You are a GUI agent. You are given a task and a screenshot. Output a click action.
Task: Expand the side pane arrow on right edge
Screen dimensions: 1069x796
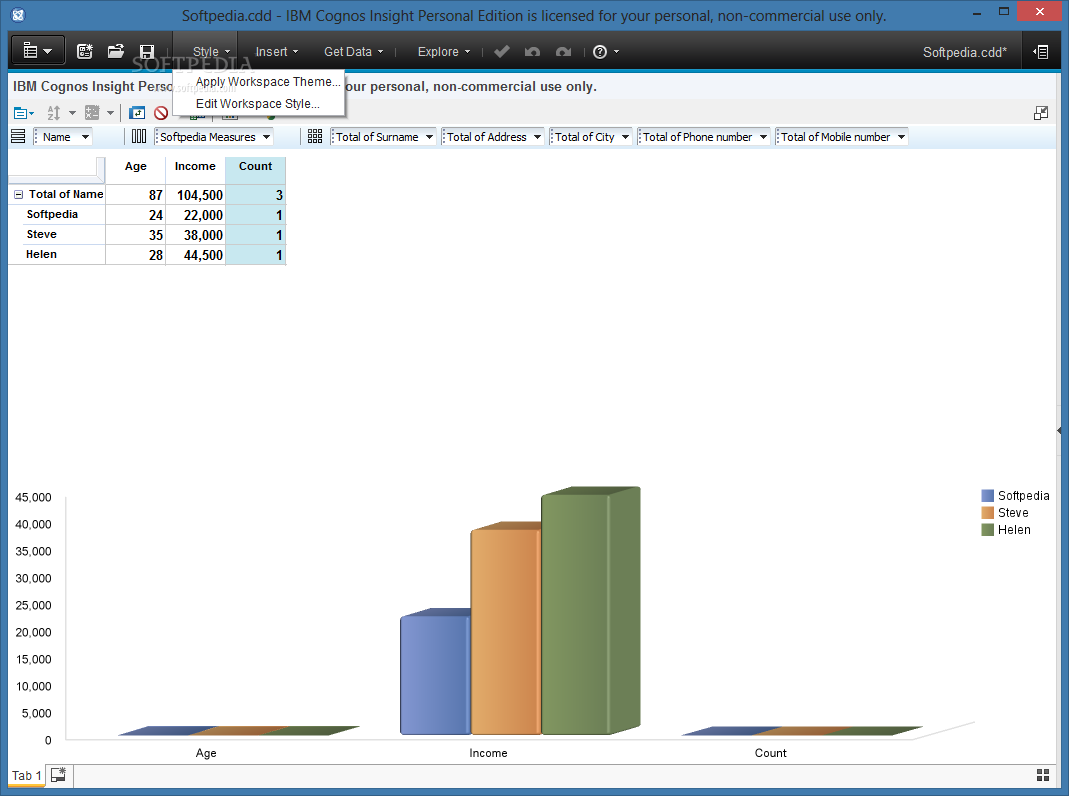1059,431
